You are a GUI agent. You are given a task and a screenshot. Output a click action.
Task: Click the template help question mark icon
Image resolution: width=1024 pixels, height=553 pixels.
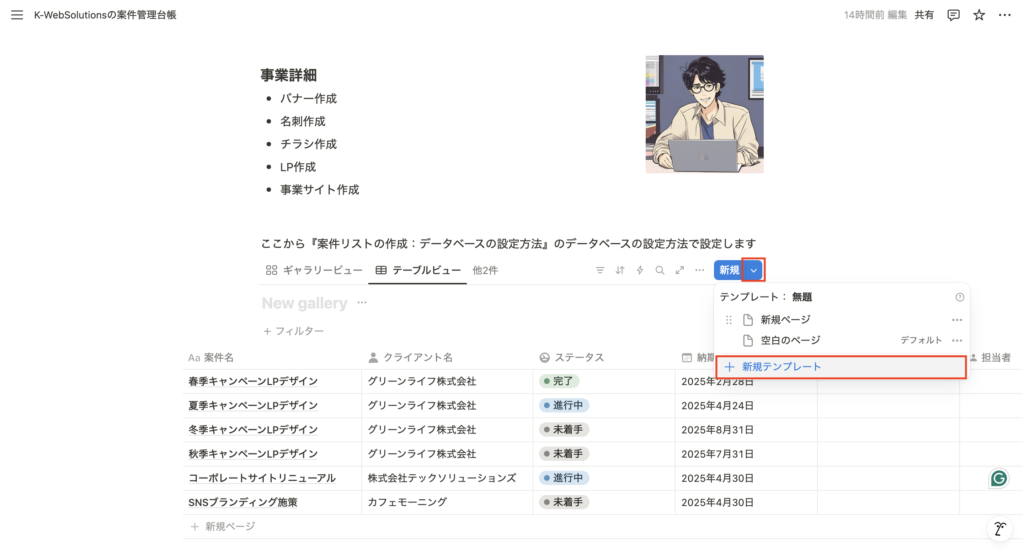[x=959, y=297]
